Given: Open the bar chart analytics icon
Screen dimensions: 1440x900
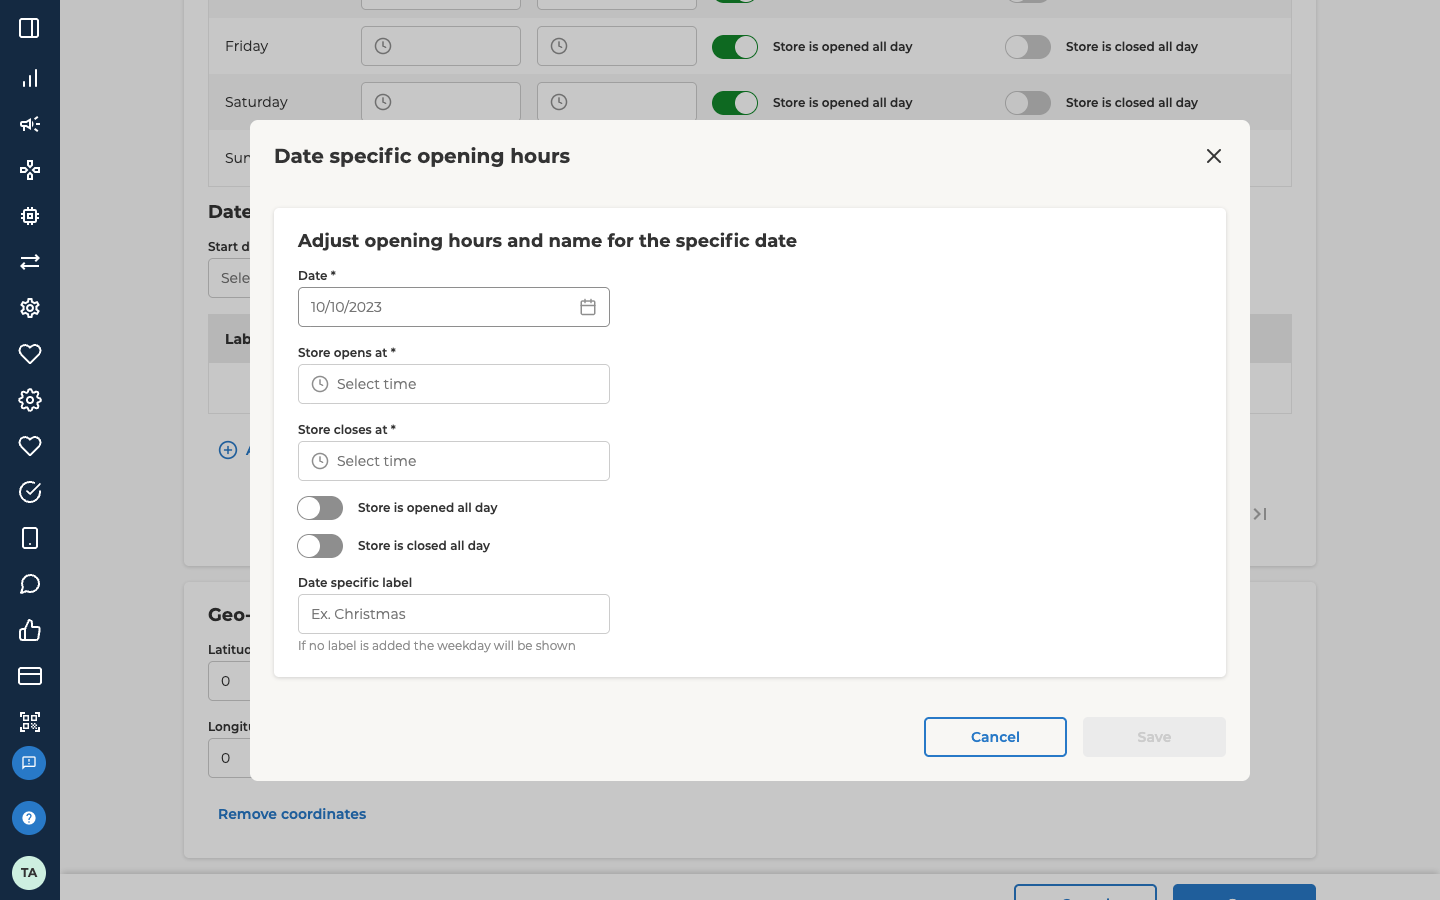Looking at the screenshot, I should 29,78.
